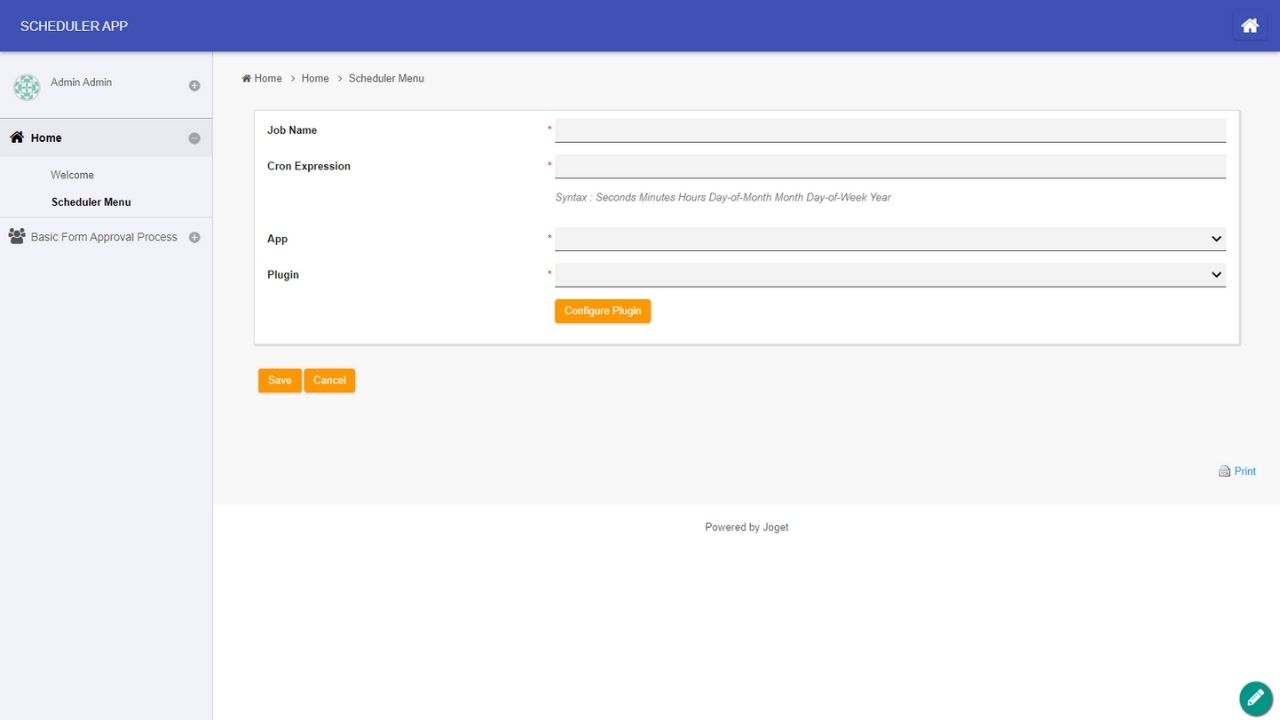1280x720 pixels.
Task: Click the Admin Admin avatar icon
Action: coord(27,87)
